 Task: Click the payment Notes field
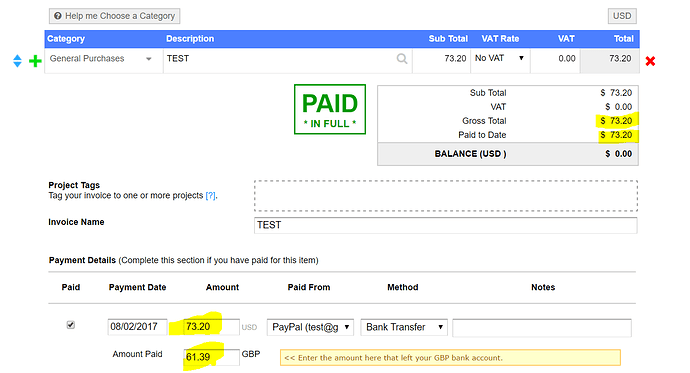tap(542, 328)
